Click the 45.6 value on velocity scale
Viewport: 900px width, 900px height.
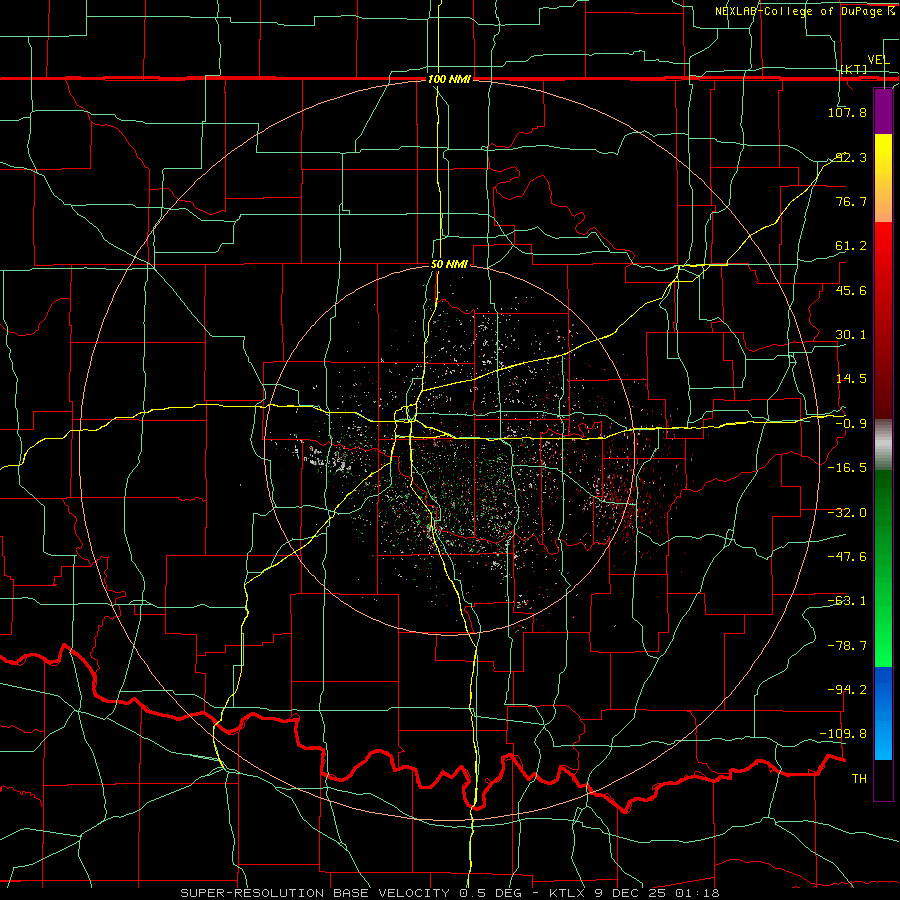pyautogui.click(x=851, y=290)
